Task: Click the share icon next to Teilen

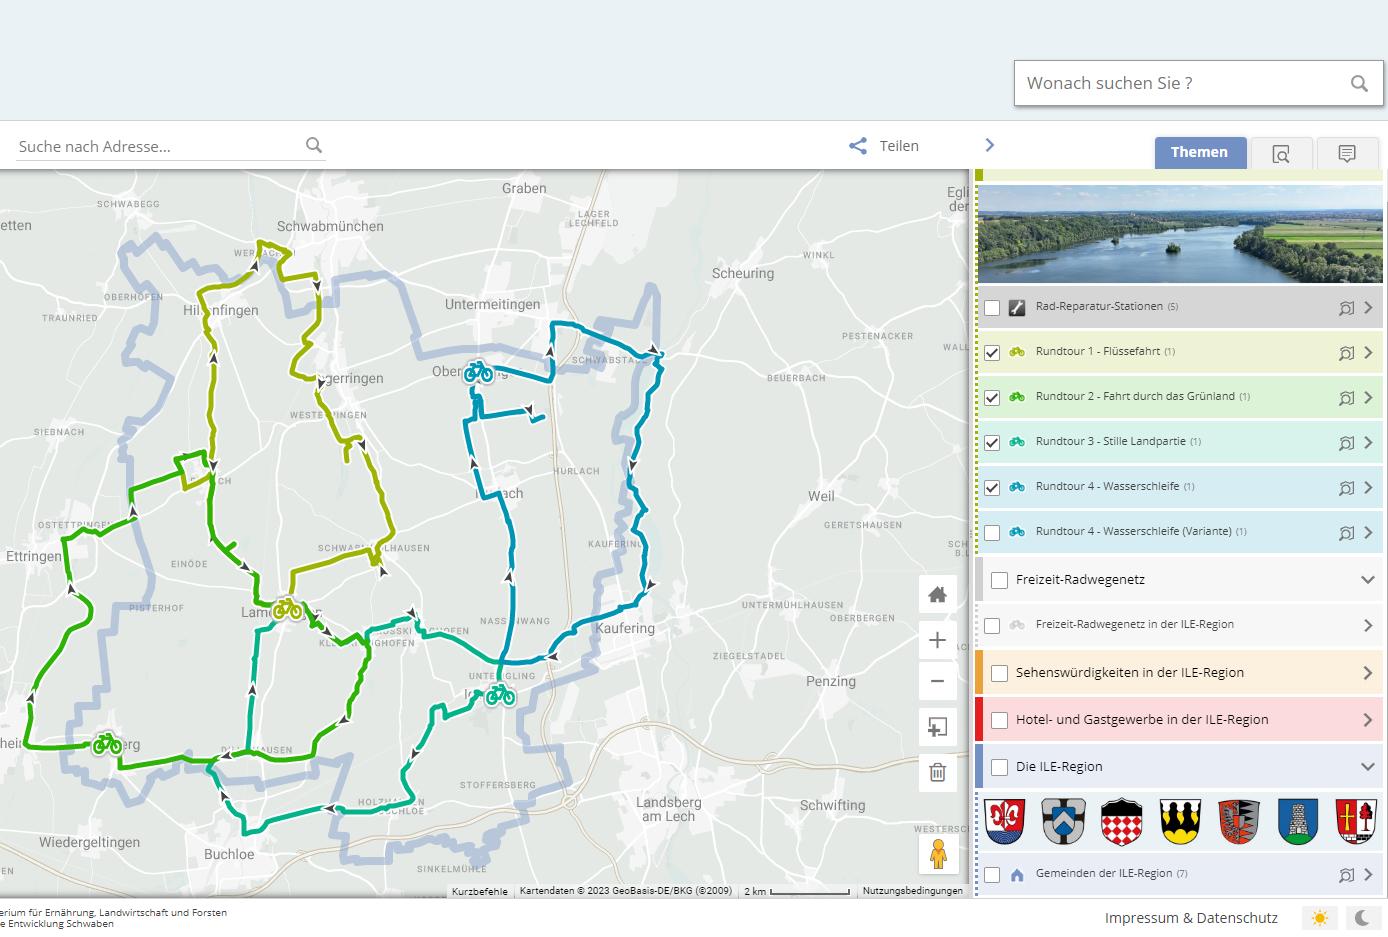Action: (x=858, y=146)
